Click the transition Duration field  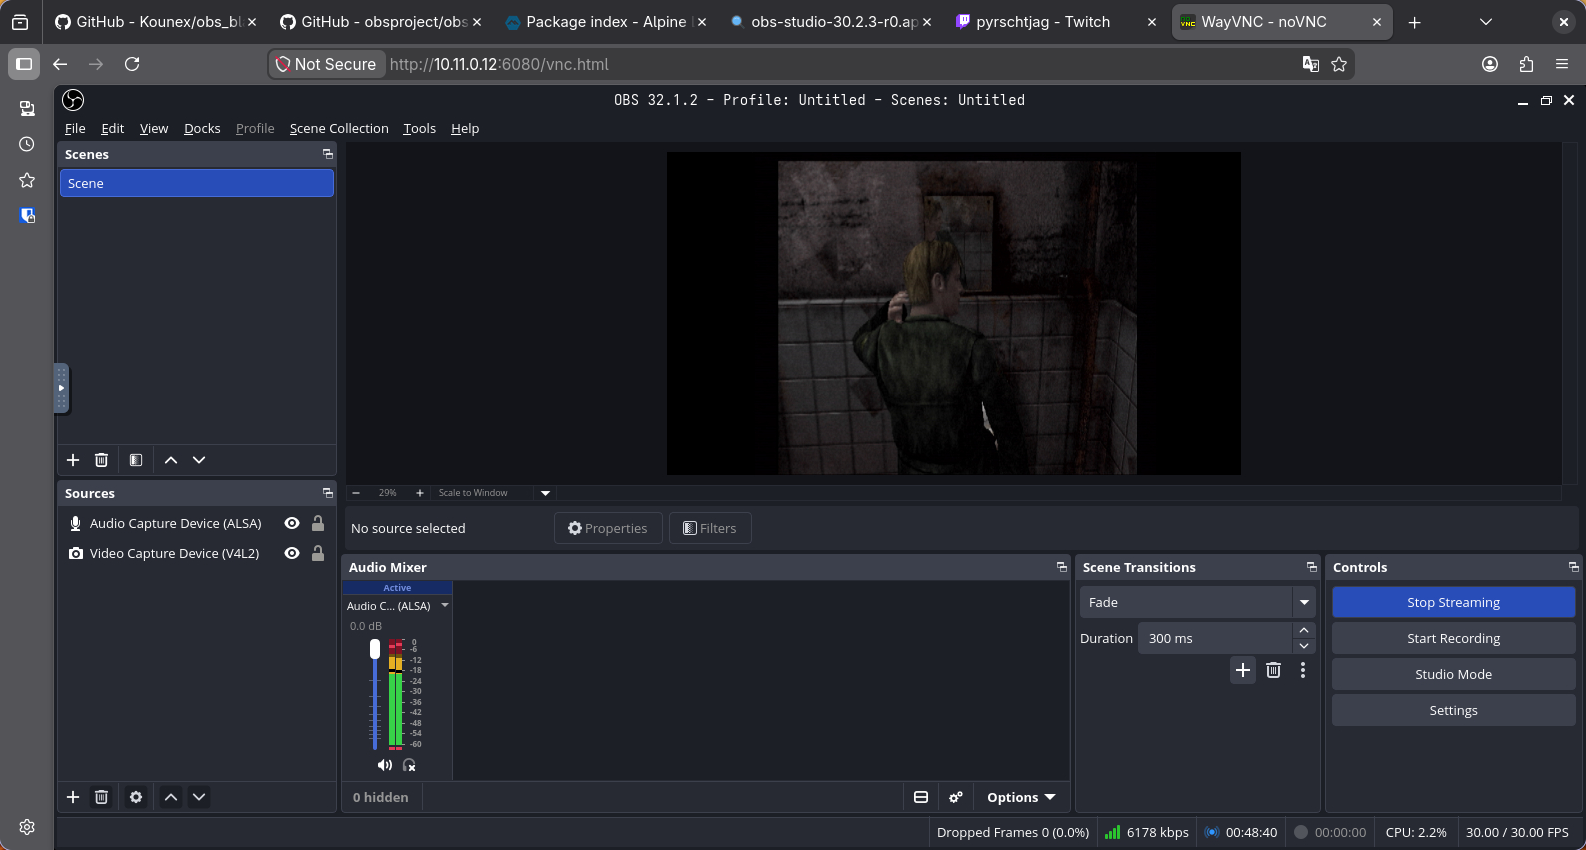coord(1215,638)
